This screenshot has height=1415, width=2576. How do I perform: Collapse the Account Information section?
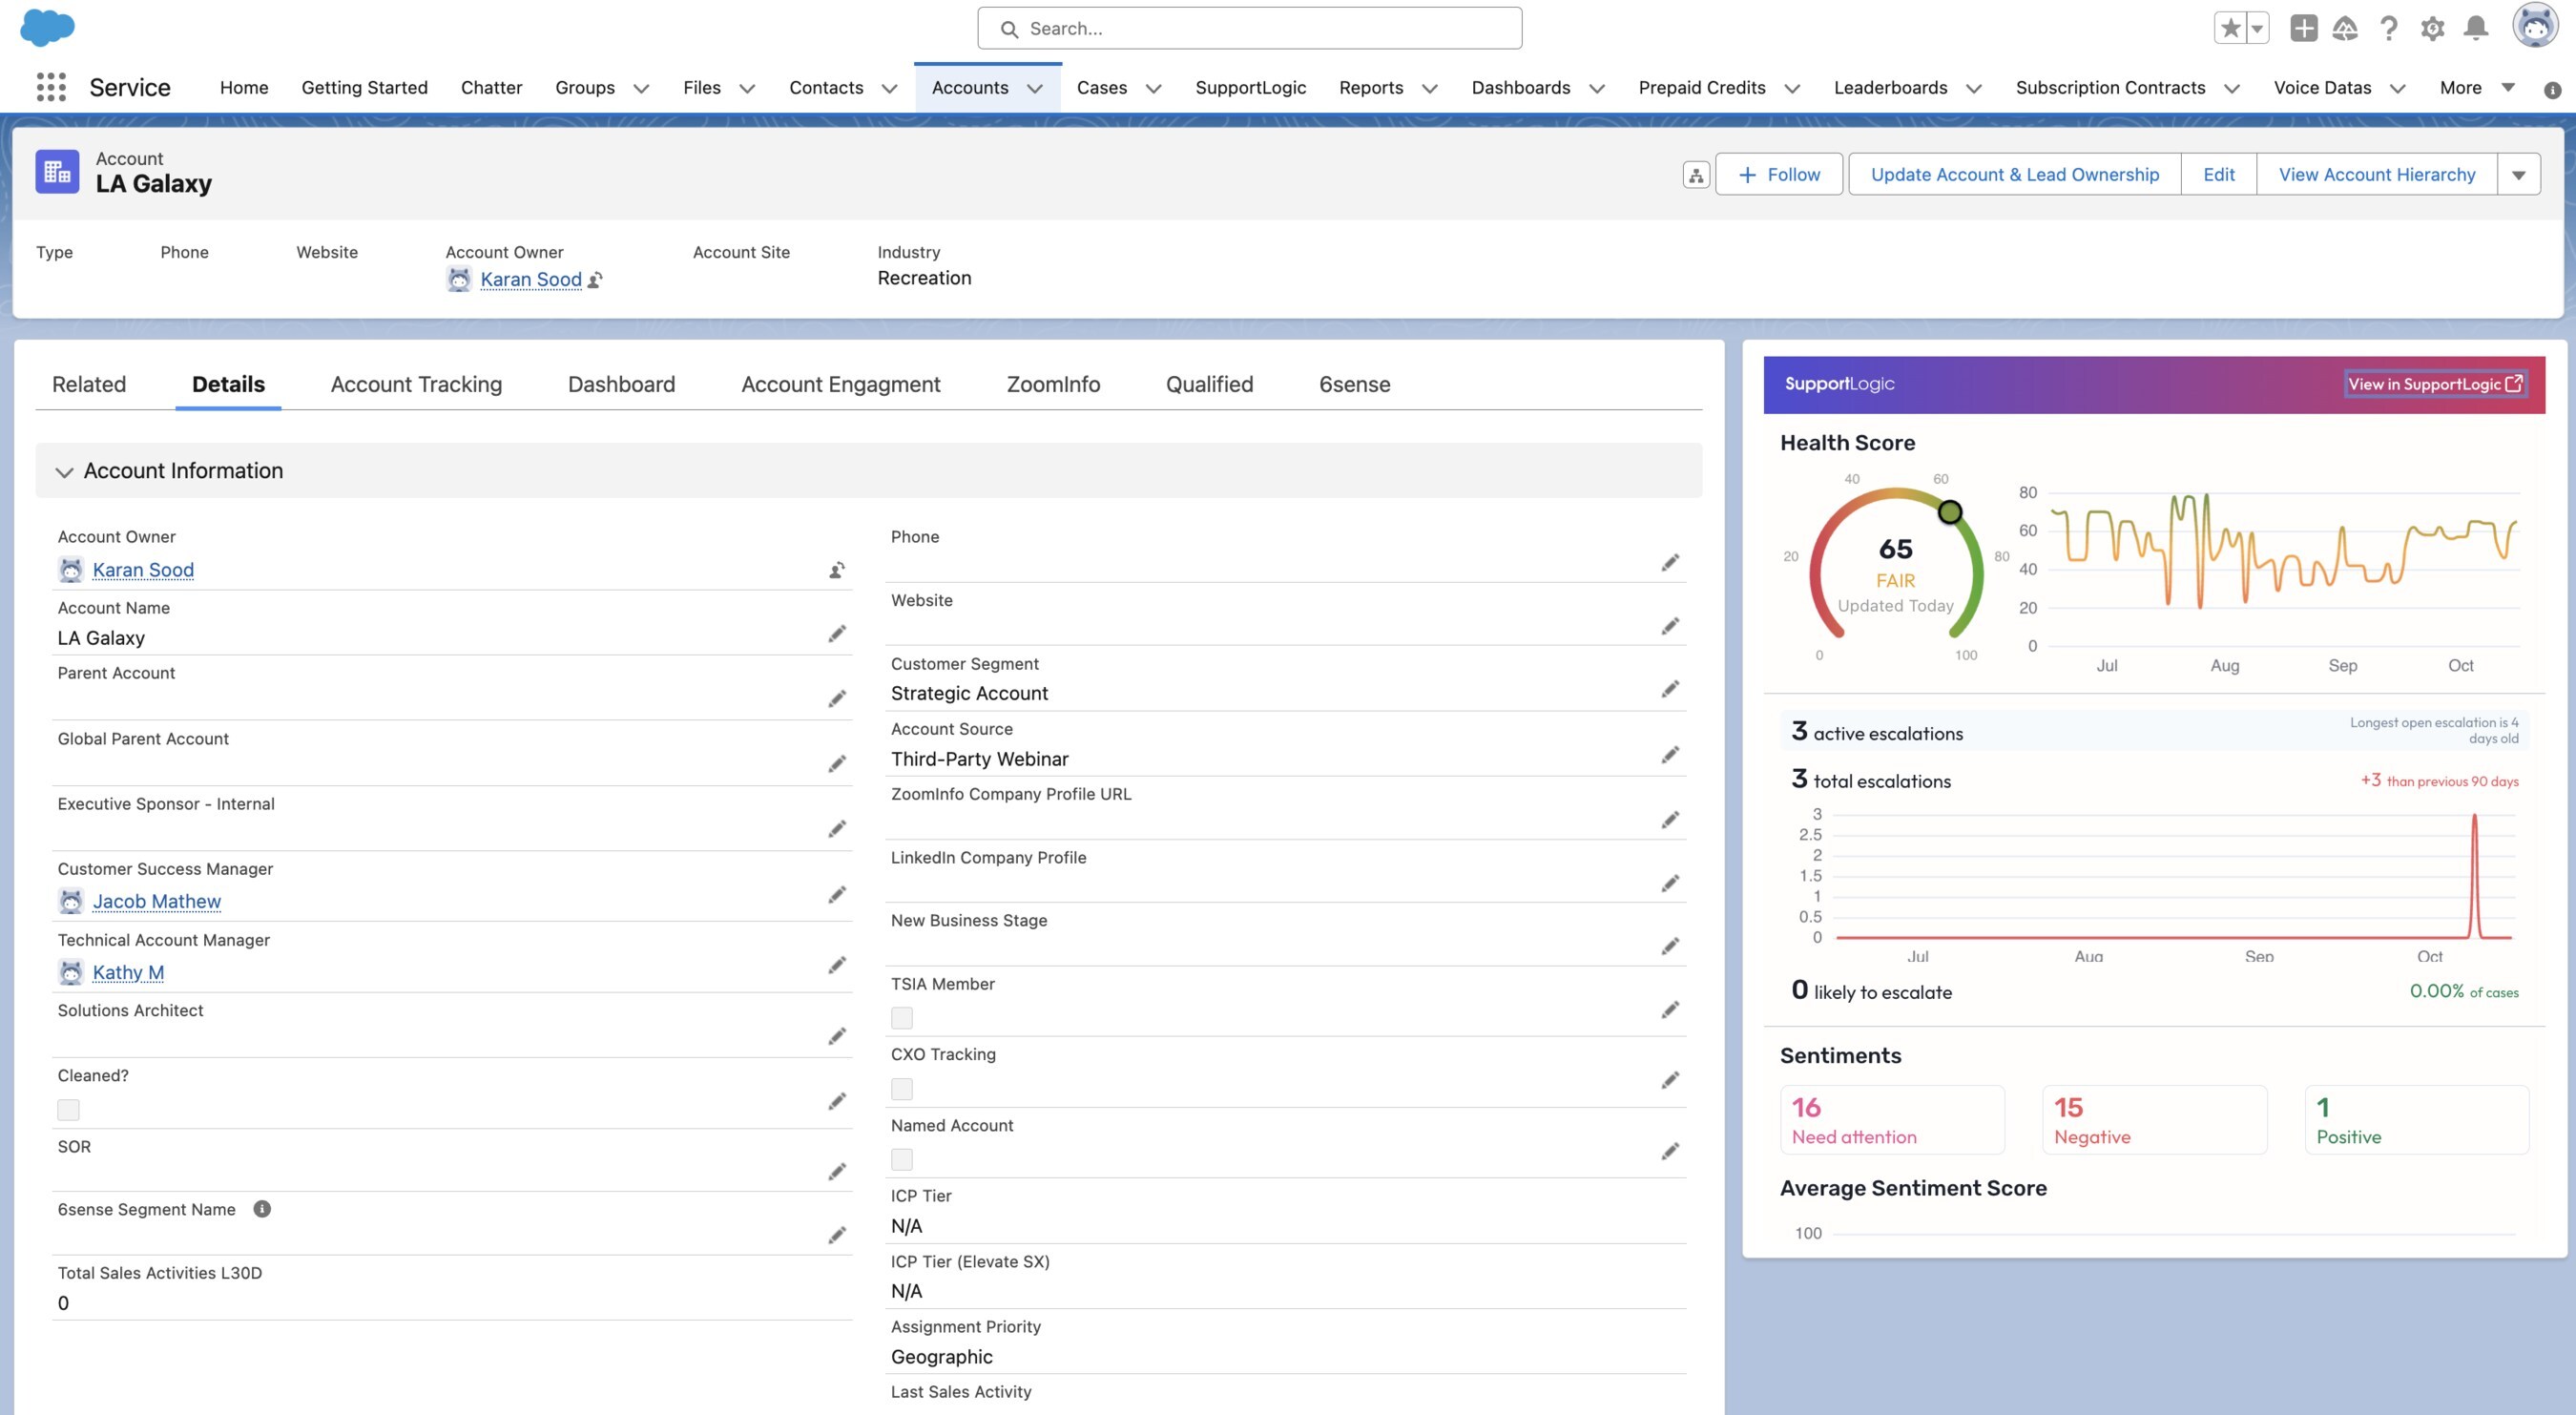pos(64,472)
